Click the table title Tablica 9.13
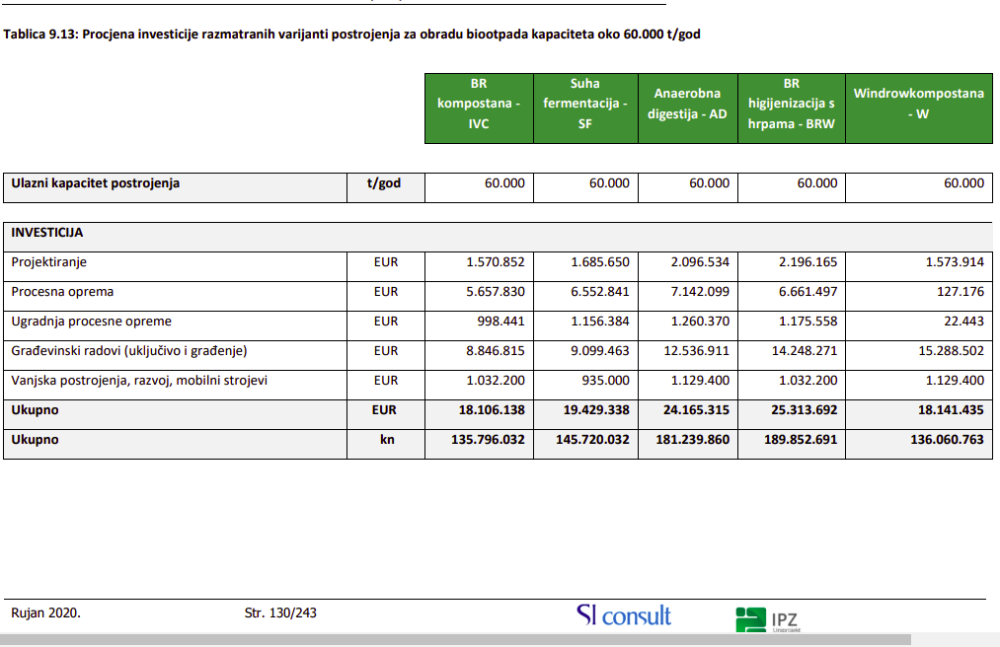 [352, 34]
